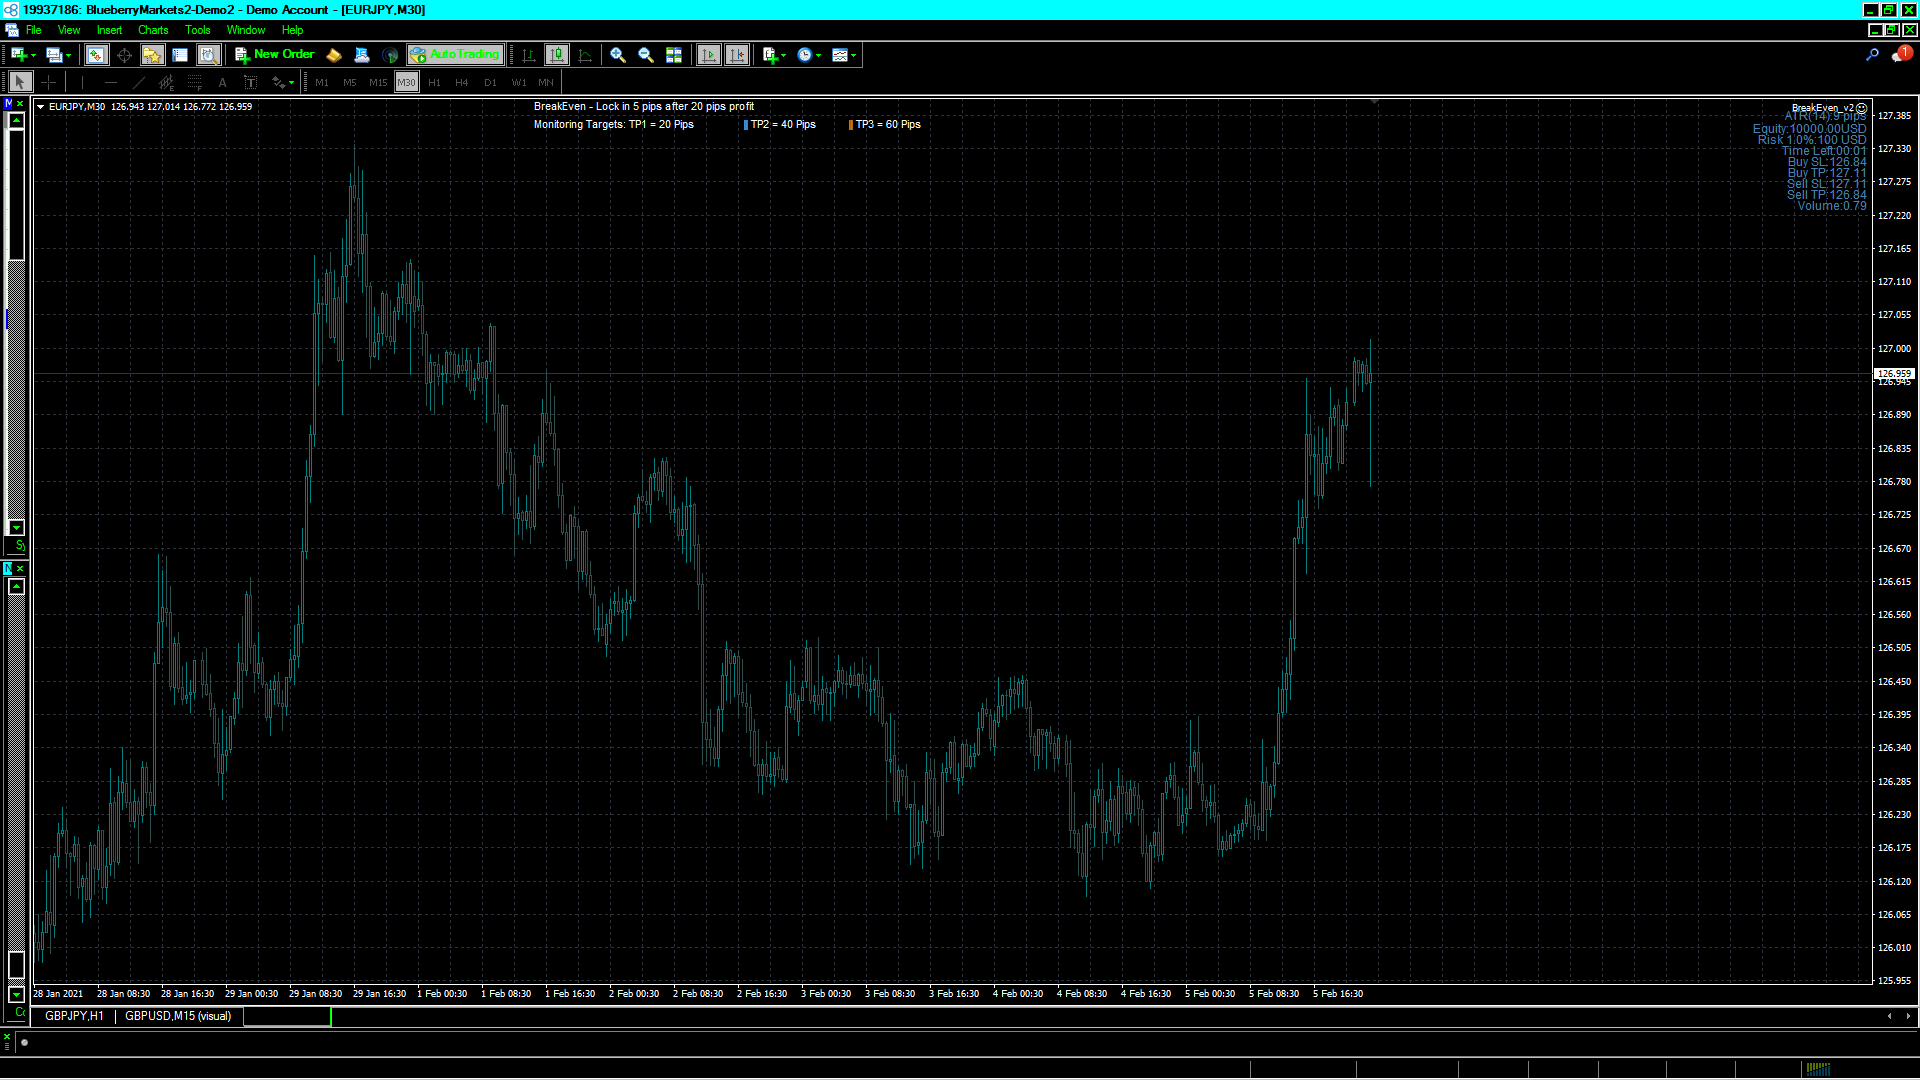Toggle chart shift from right edge
This screenshot has height=1080, width=1920.
point(737,55)
